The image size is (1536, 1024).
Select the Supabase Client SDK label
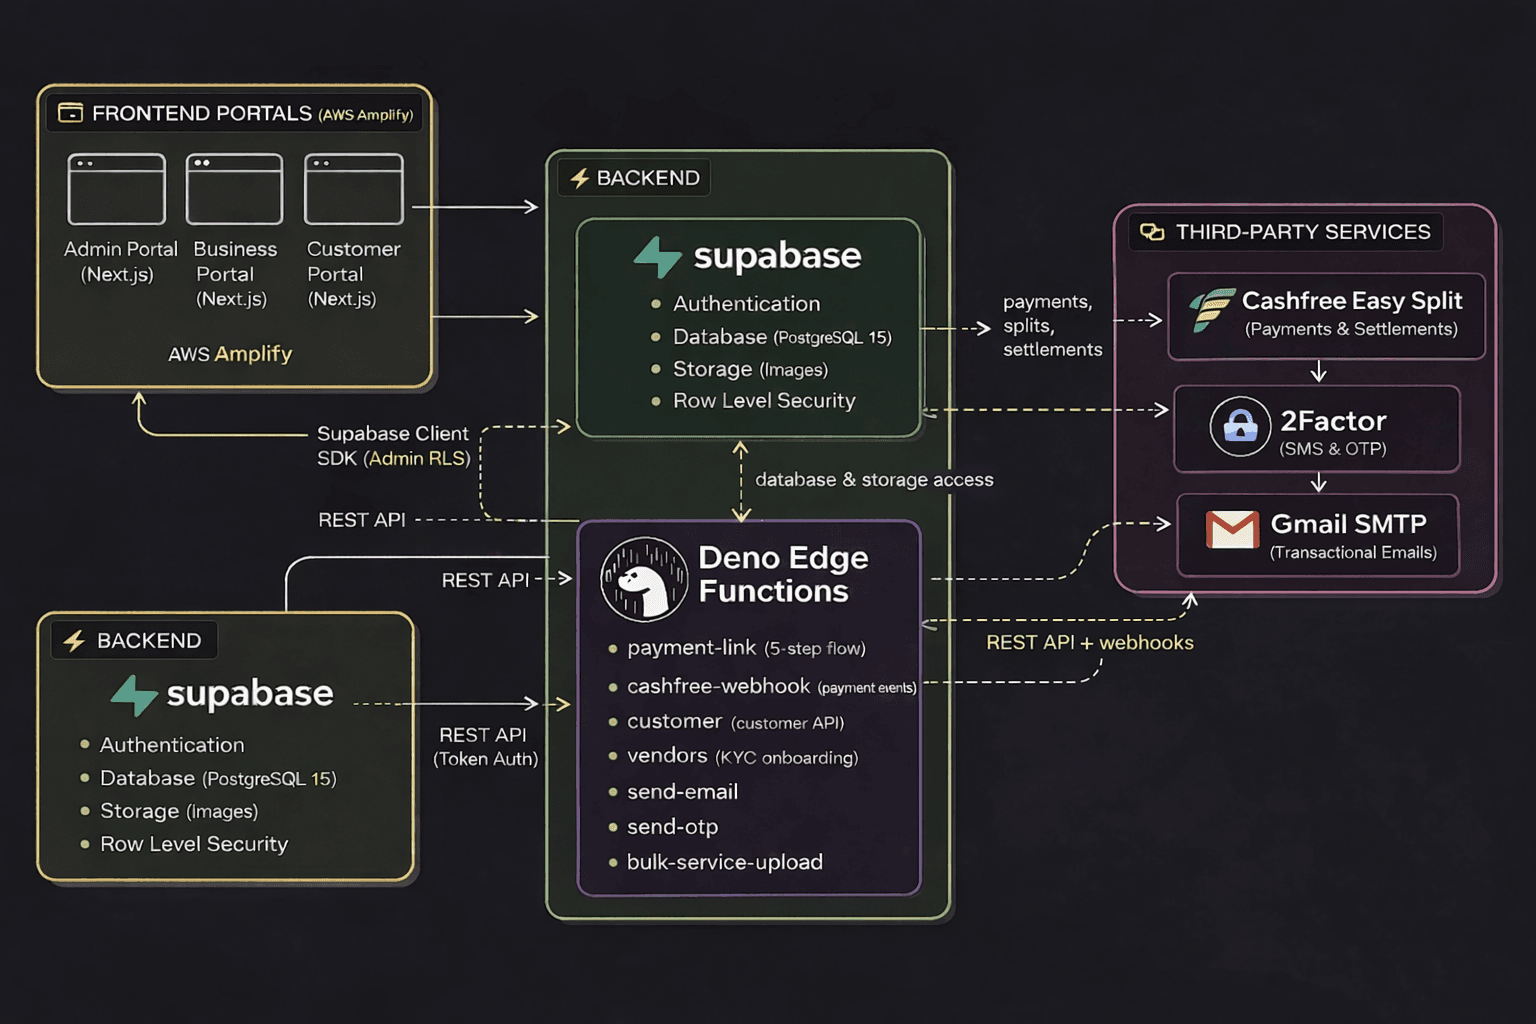point(393,446)
